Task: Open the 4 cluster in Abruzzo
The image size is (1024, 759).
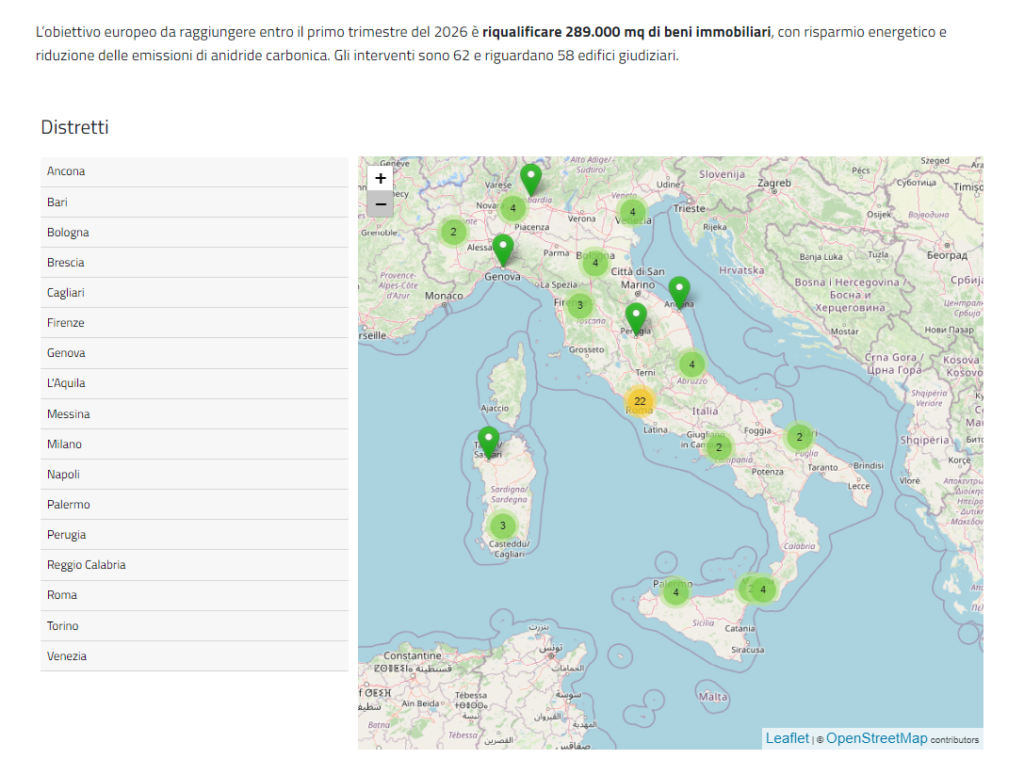Action: (691, 364)
